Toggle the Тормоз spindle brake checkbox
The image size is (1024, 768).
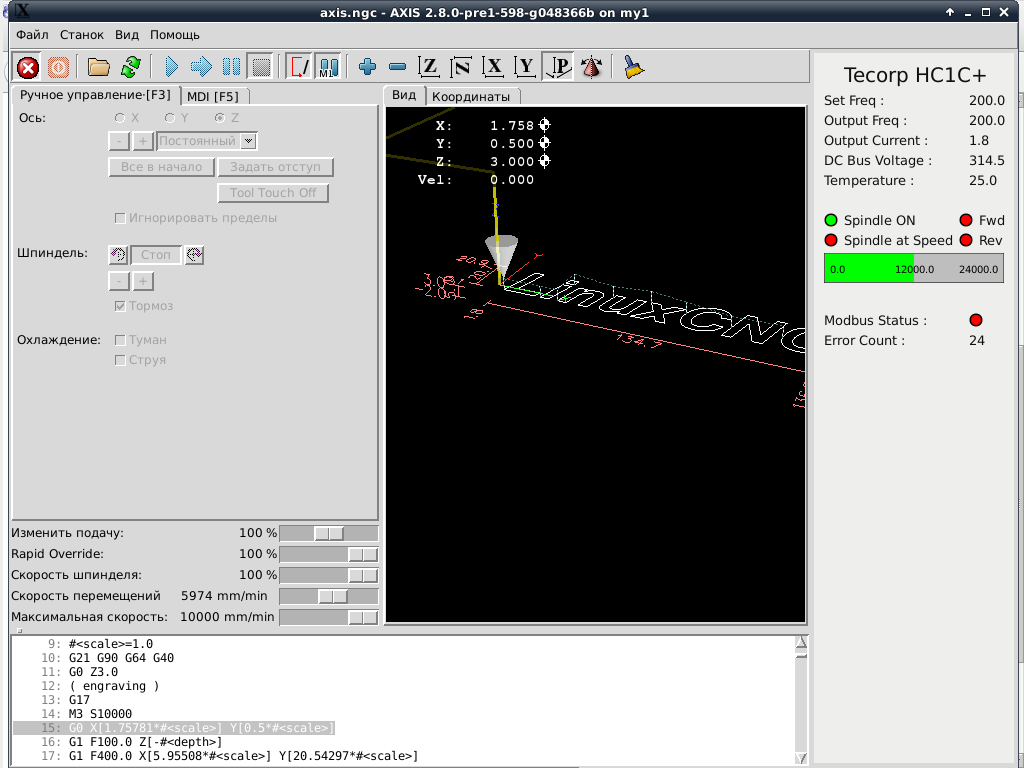121,306
